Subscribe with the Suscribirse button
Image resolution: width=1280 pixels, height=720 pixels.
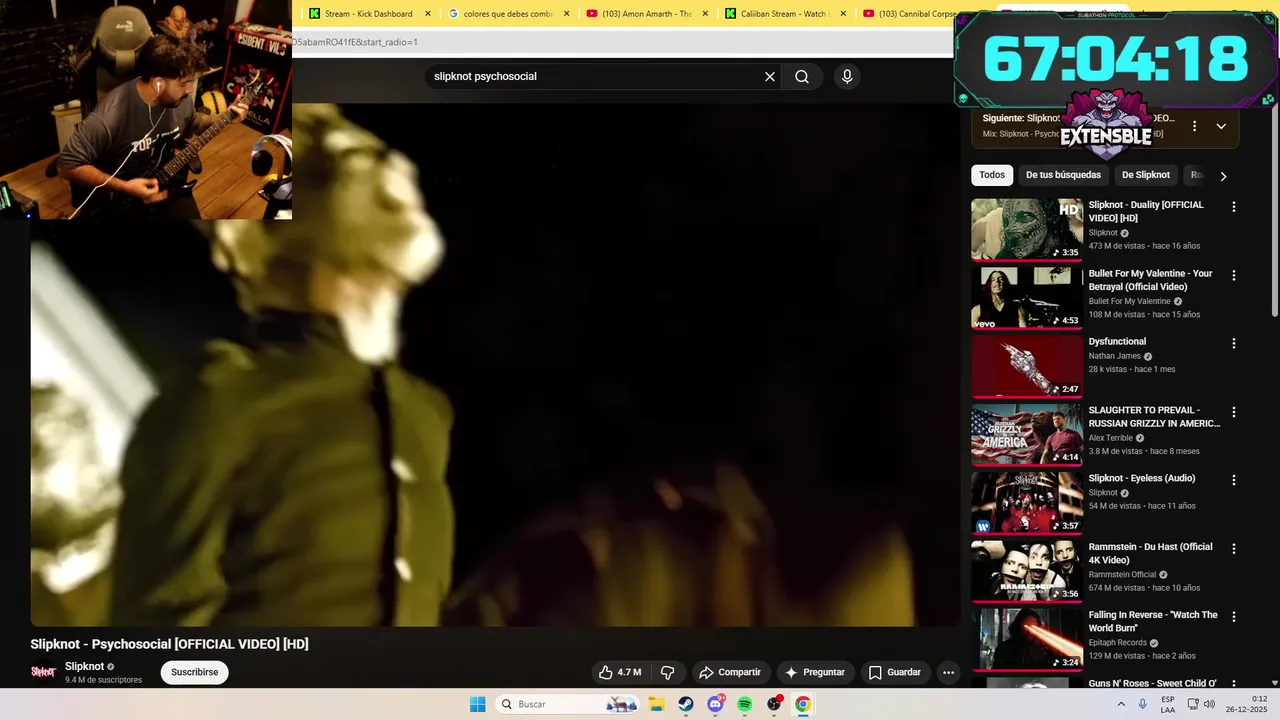click(194, 672)
